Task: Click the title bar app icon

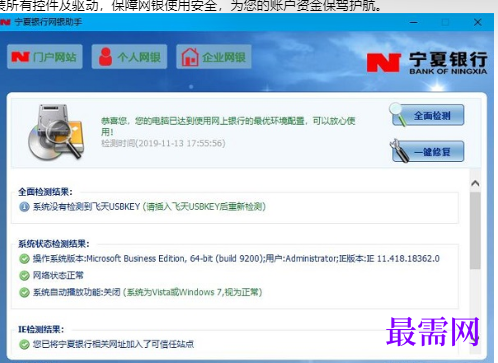Action: point(5,22)
